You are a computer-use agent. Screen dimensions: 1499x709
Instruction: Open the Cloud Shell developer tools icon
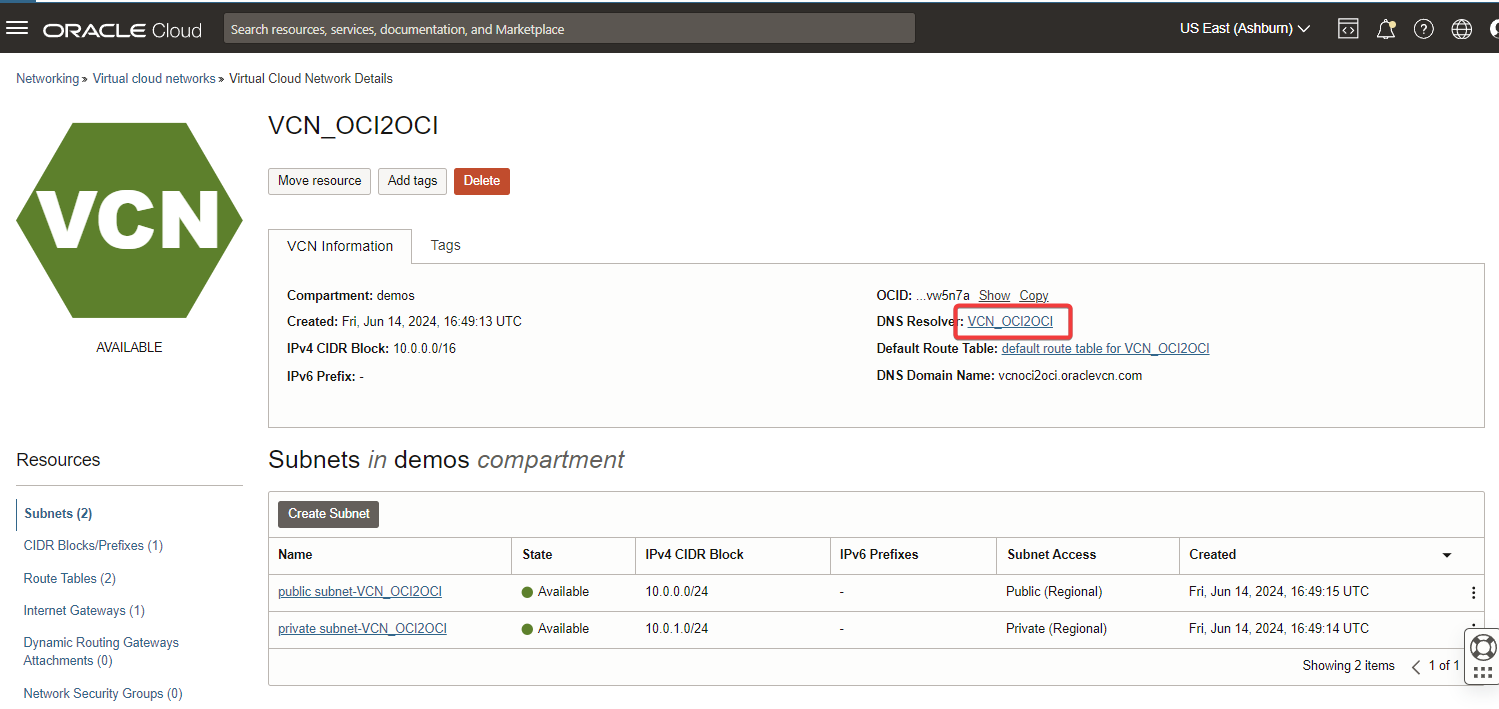click(1348, 29)
